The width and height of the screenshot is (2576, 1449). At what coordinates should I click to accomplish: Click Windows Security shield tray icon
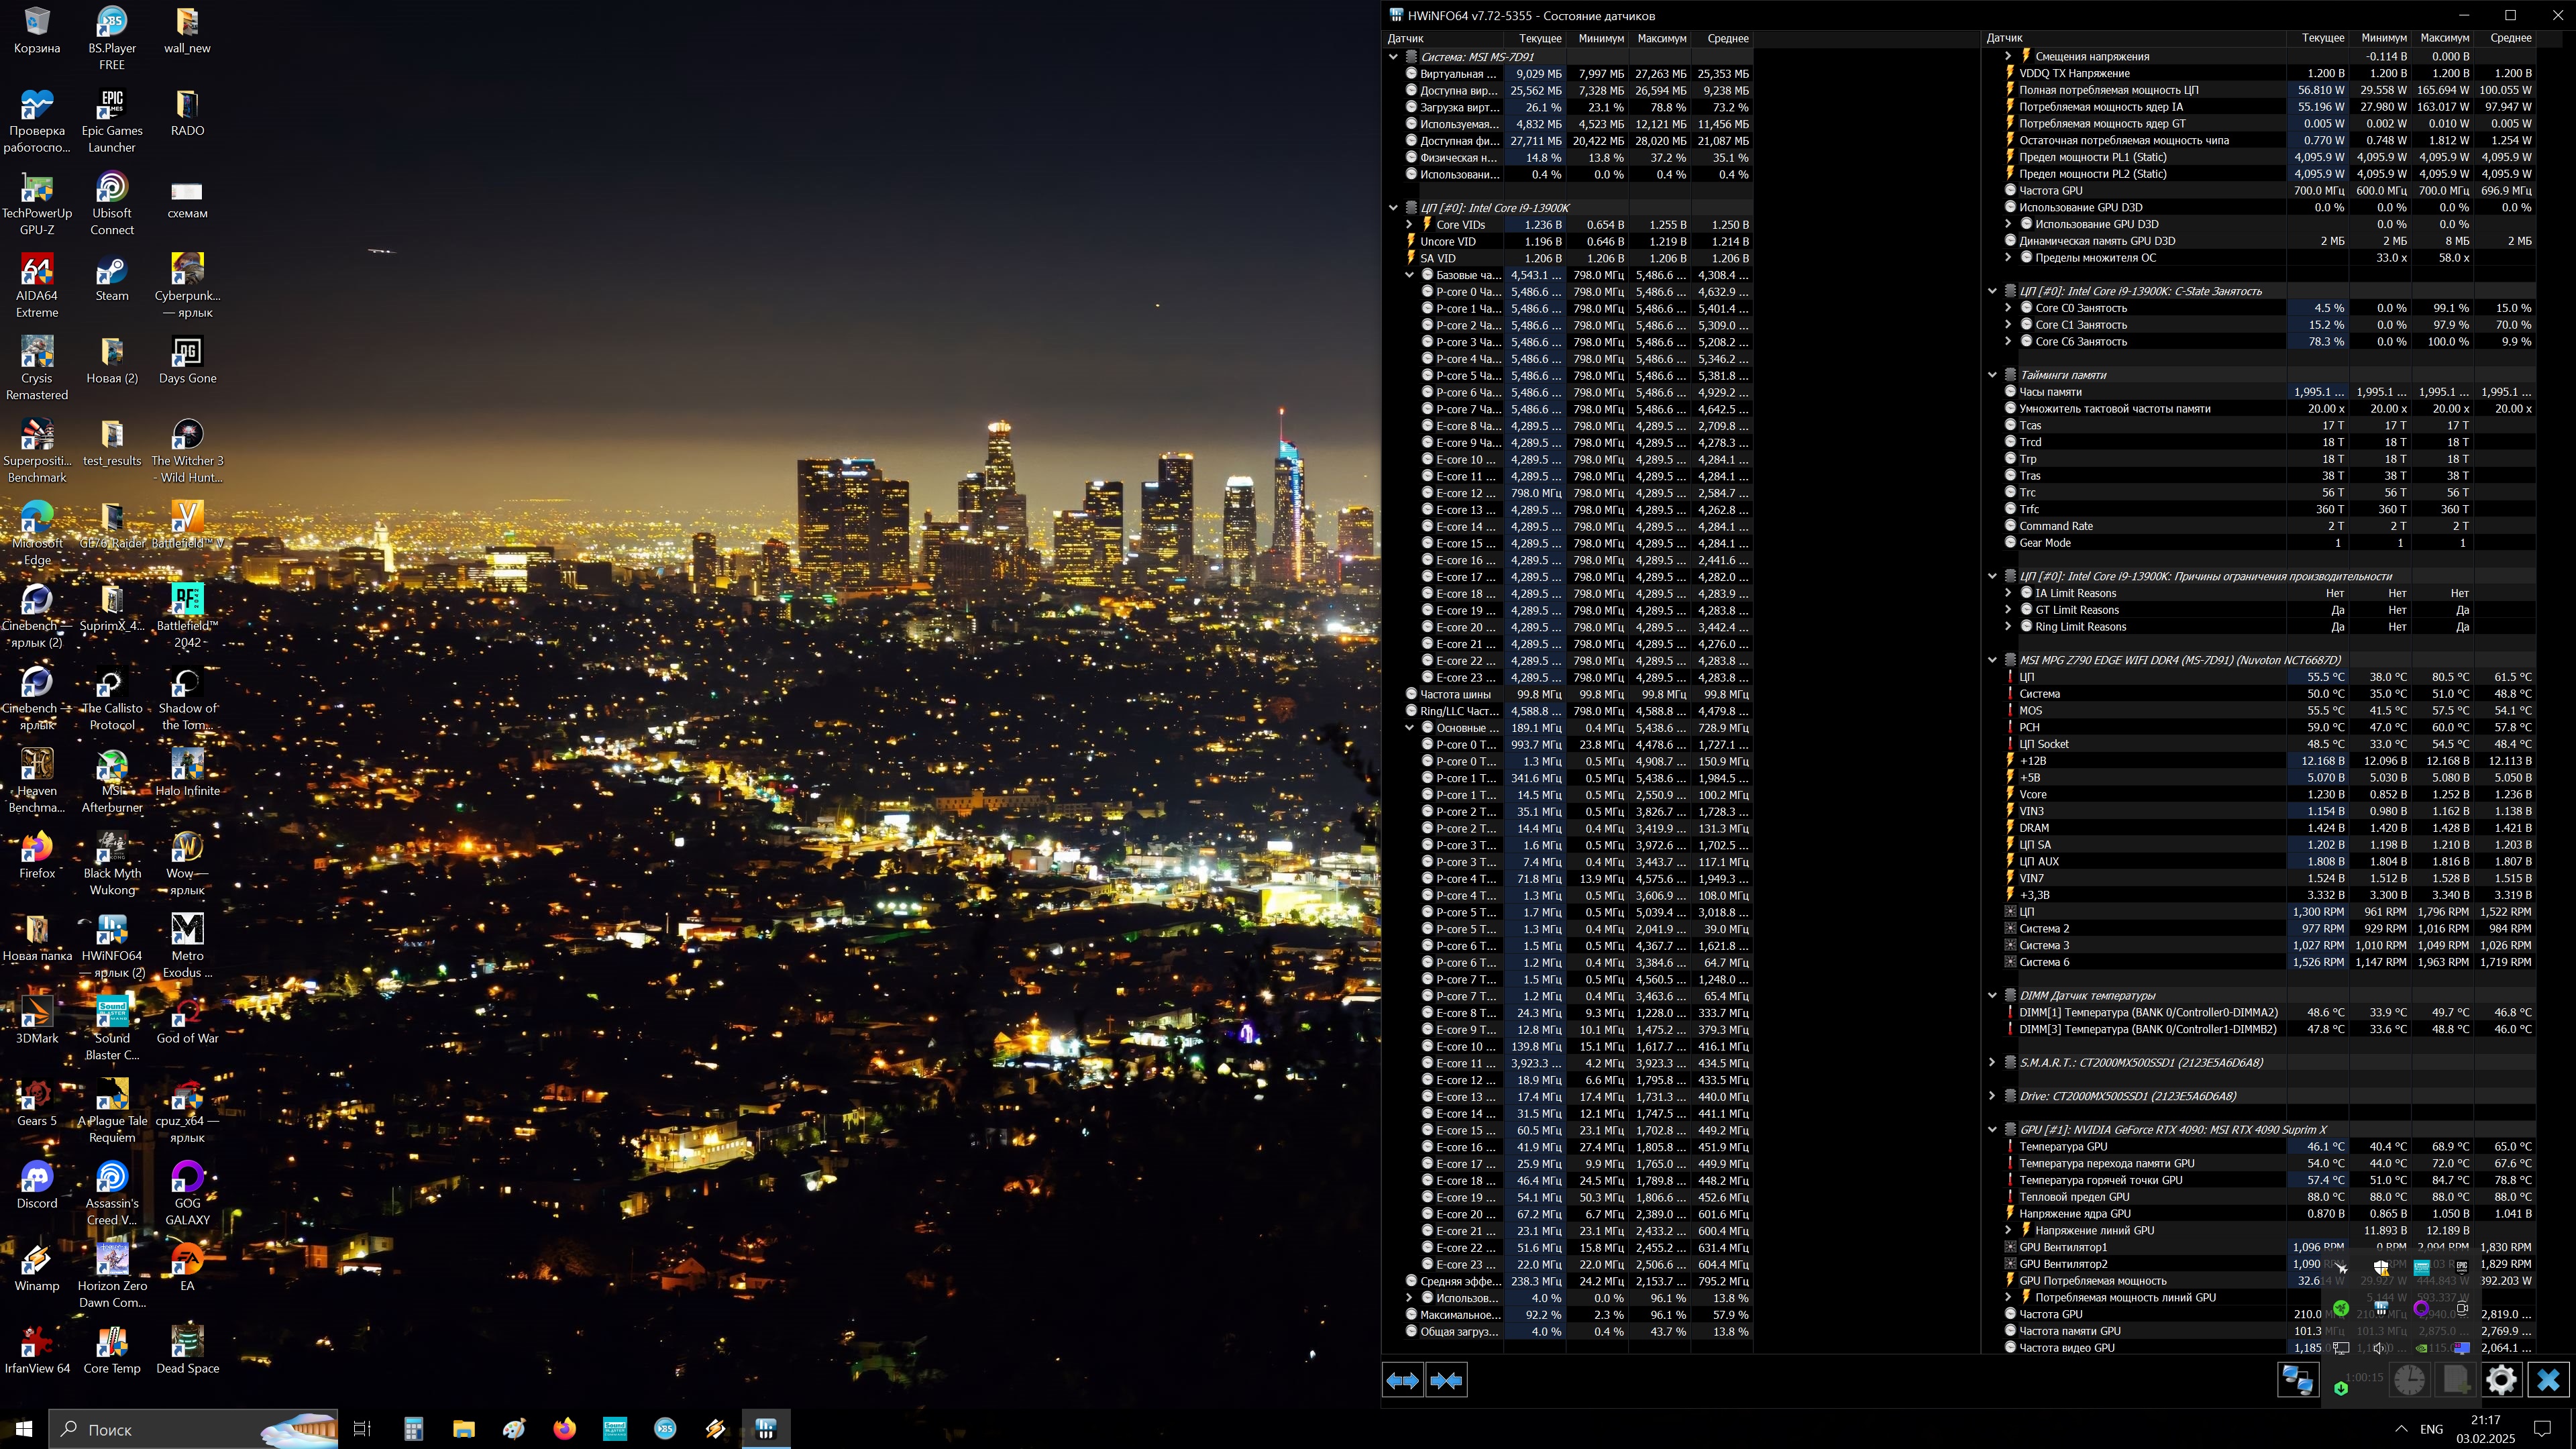click(x=2381, y=1268)
